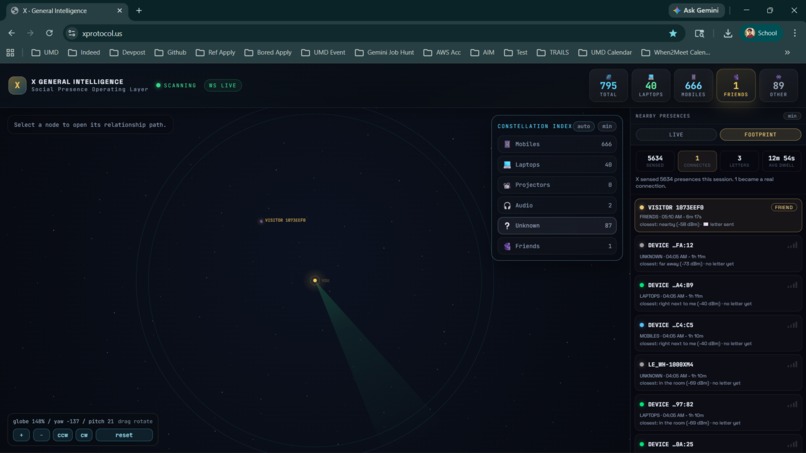Image resolution: width=806 pixels, height=453 pixels.
Task: Minimize the Constellation Index panel
Action: pyautogui.click(x=607, y=126)
